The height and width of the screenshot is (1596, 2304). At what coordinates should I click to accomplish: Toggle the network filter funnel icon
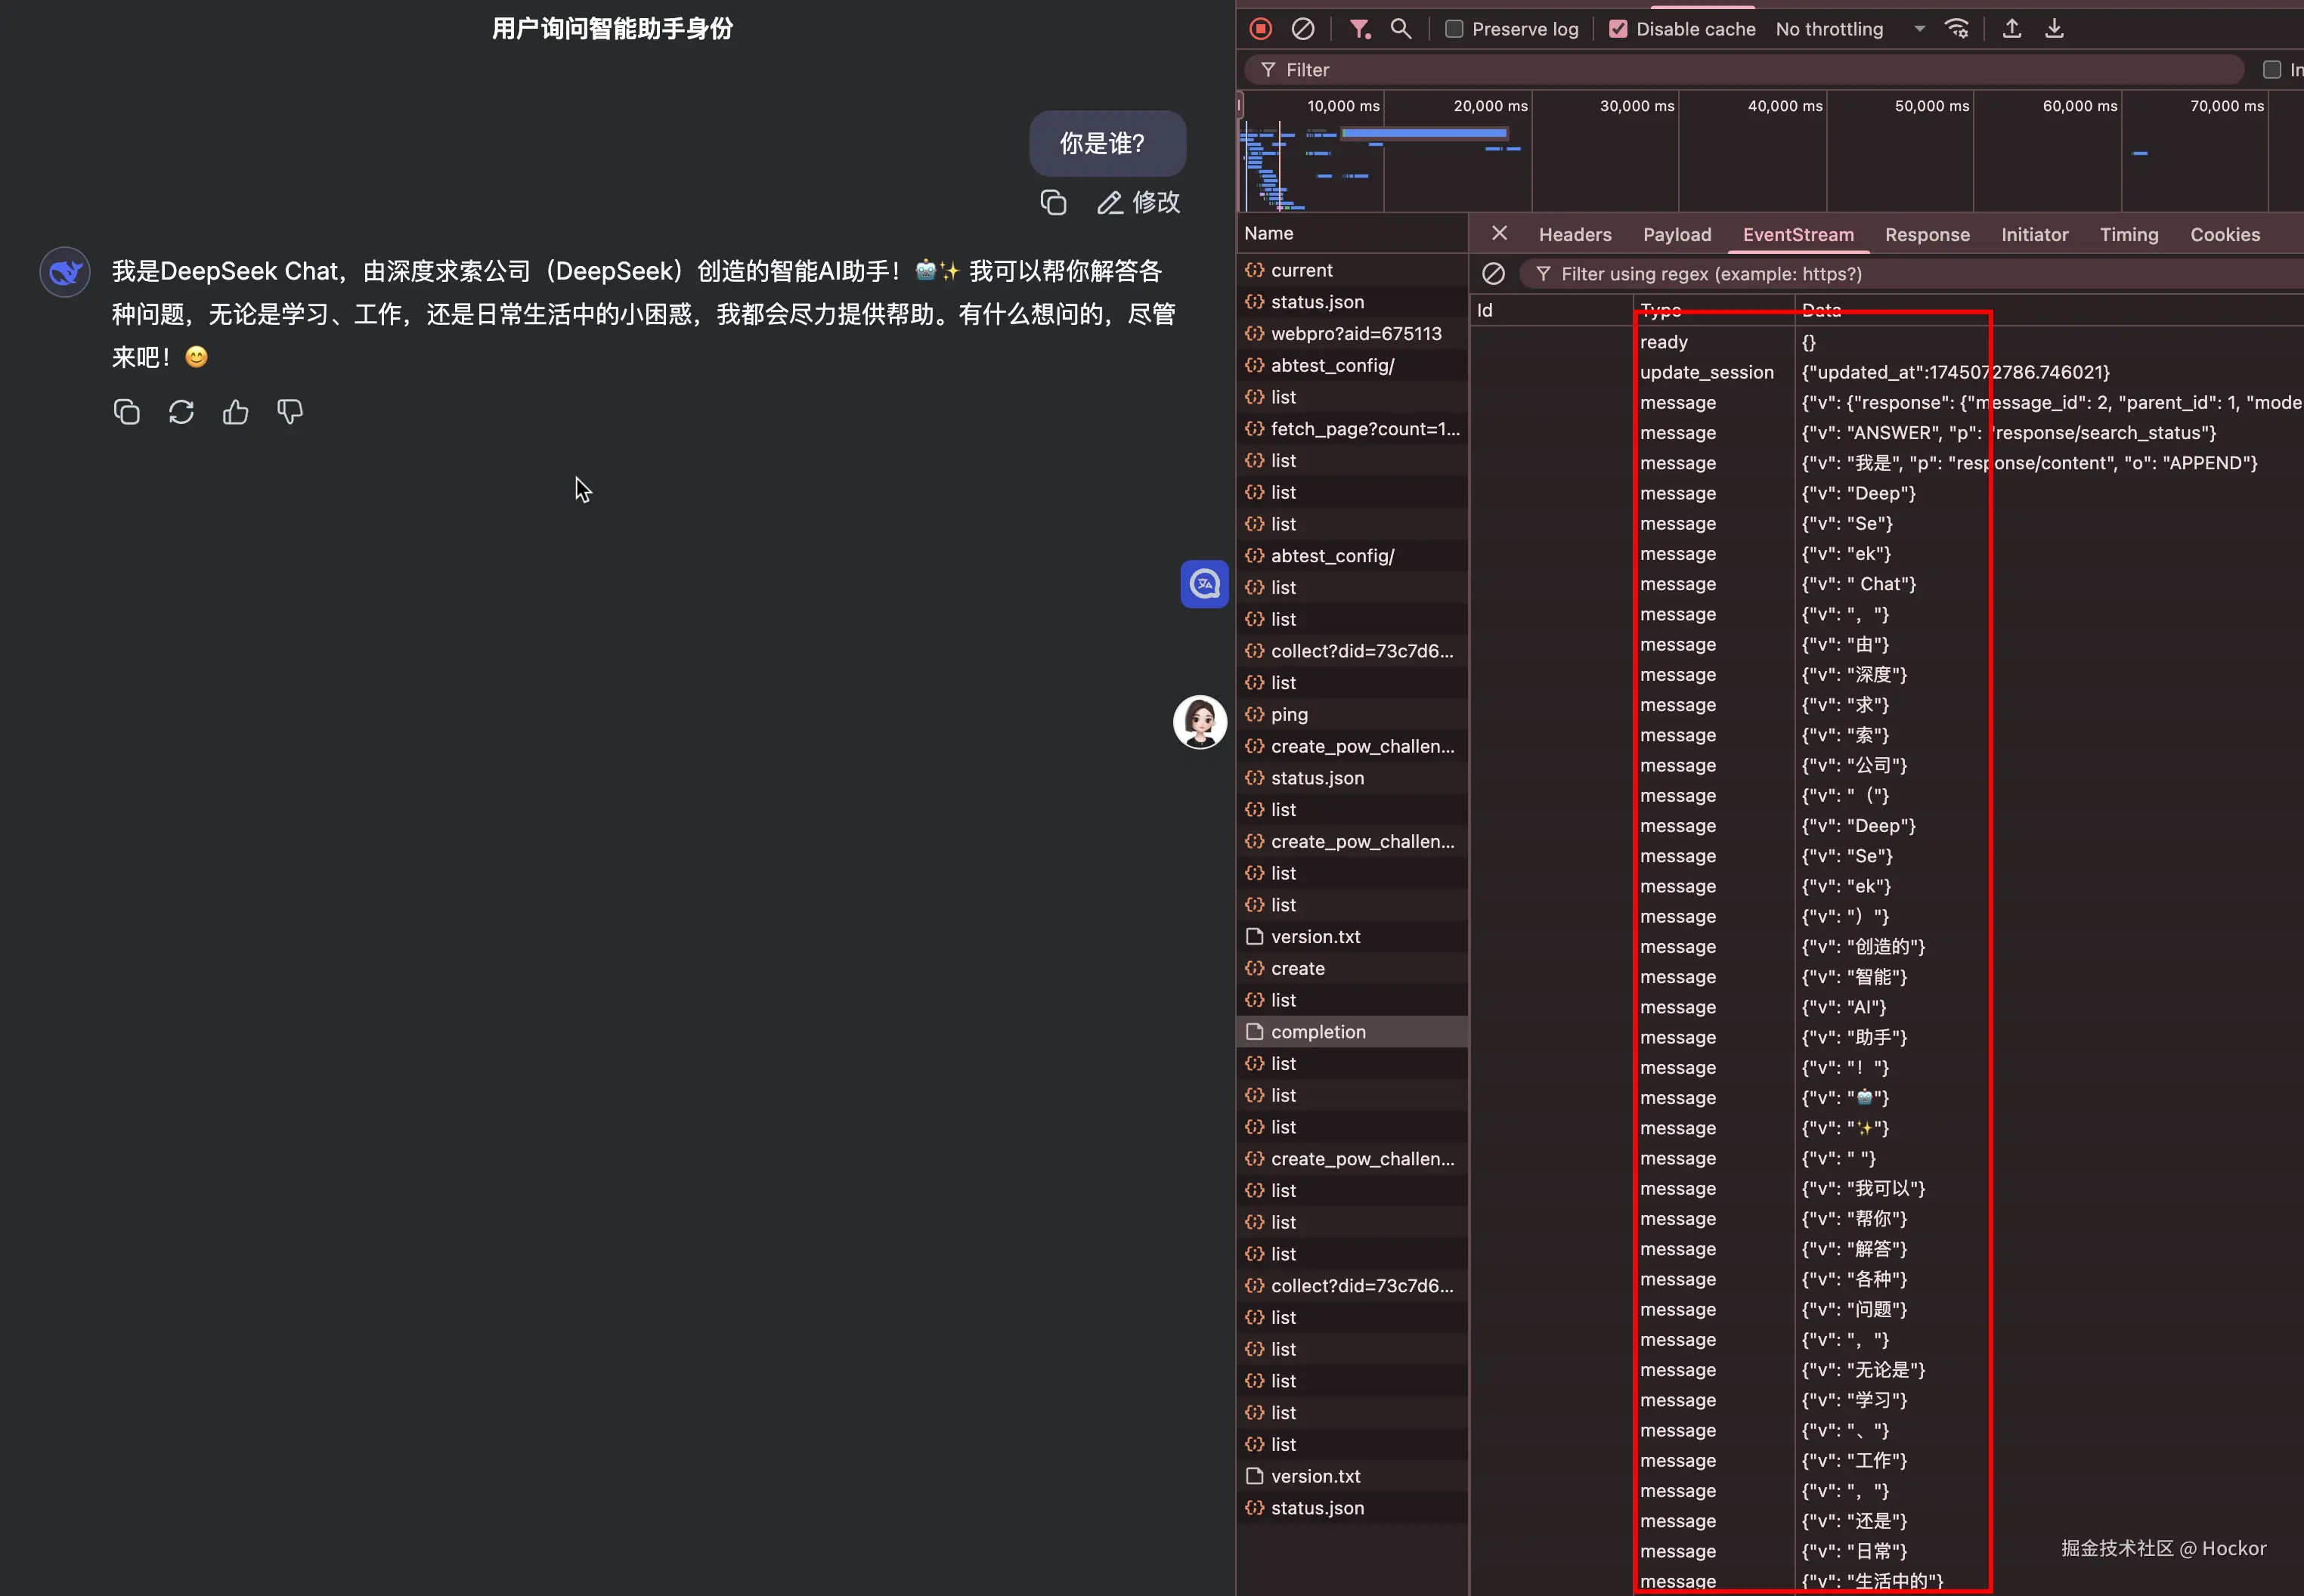tap(1359, 29)
